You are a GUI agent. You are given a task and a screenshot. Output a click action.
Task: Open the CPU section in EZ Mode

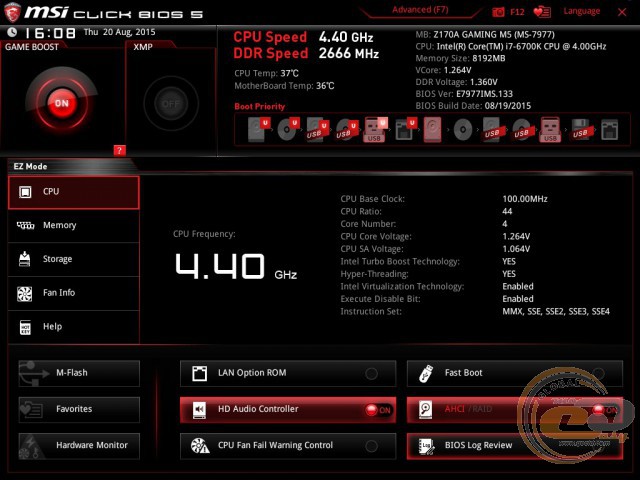[73, 192]
